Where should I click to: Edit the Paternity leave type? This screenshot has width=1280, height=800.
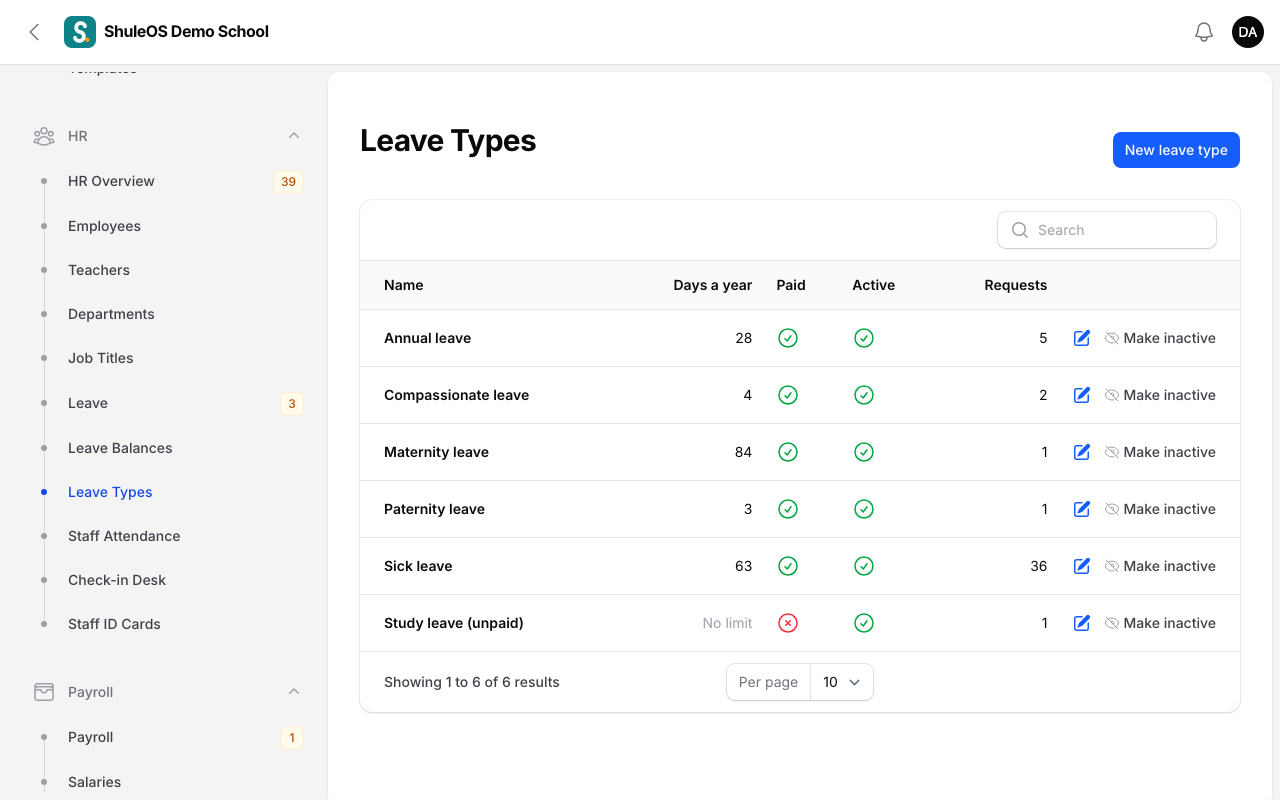[1081, 509]
